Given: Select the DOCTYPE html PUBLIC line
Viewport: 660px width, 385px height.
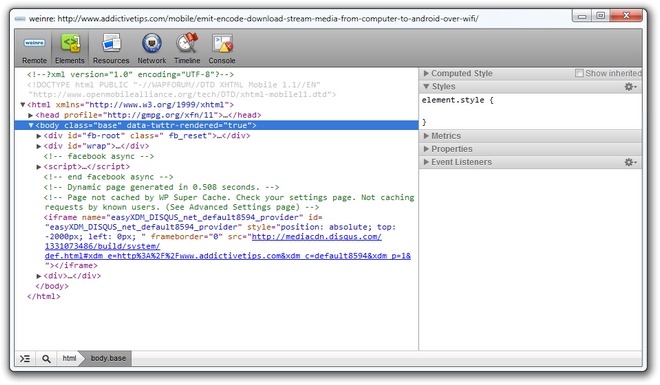Looking at the screenshot, I should [x=182, y=90].
